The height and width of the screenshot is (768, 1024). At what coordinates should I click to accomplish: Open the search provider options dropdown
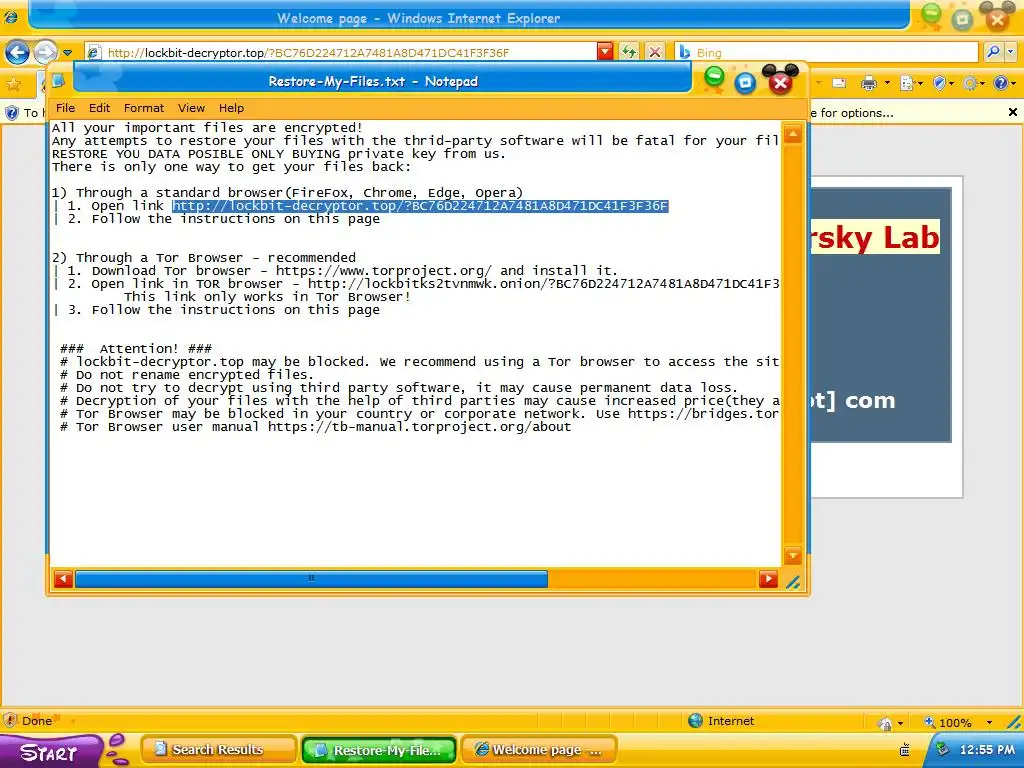(1011, 52)
